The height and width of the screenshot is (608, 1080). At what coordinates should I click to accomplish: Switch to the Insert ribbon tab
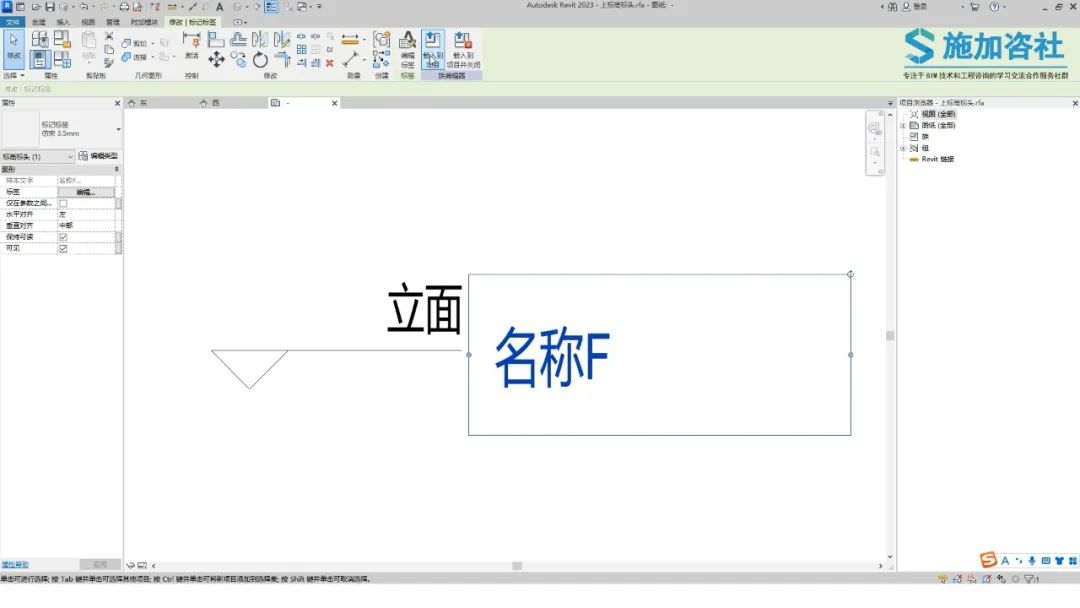(x=63, y=22)
